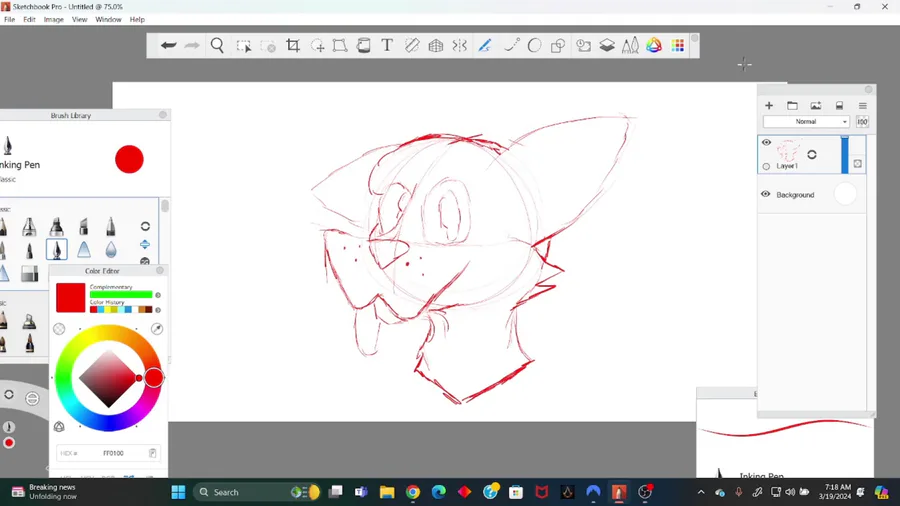Open the Image menu
This screenshot has height=506, width=900.
click(x=54, y=20)
